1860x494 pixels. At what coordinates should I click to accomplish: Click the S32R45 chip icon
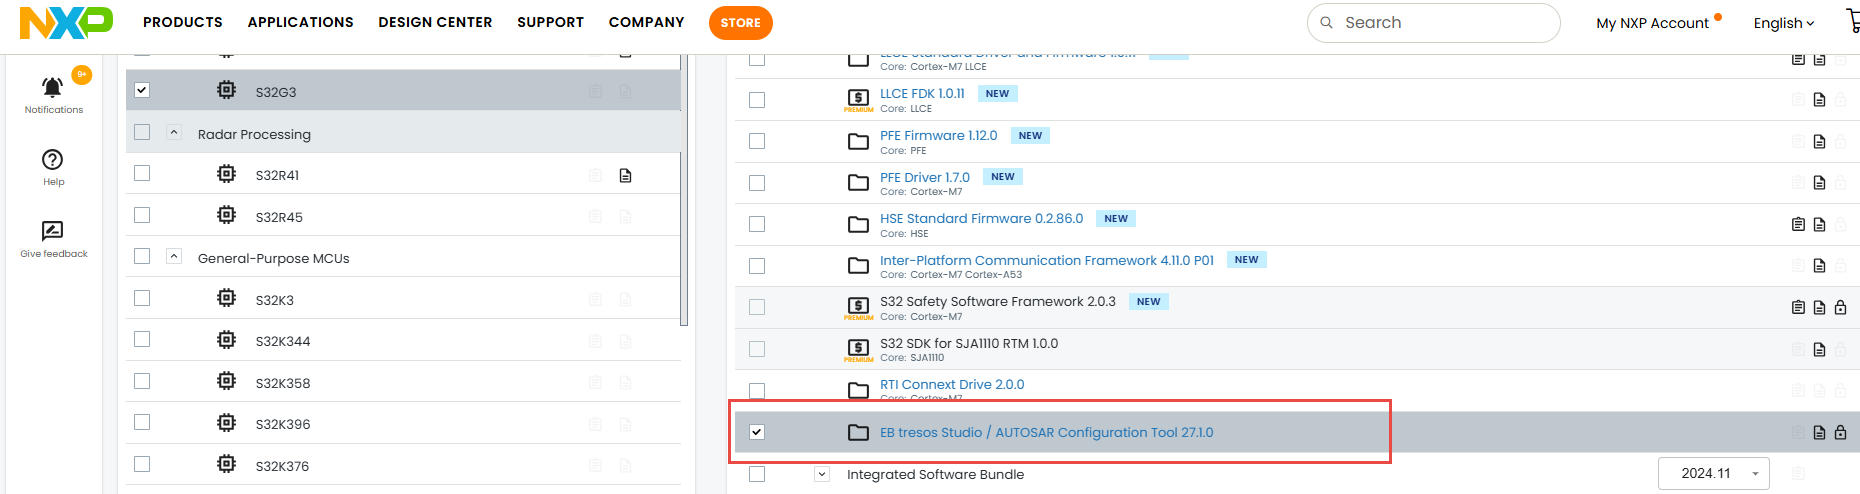tap(227, 215)
